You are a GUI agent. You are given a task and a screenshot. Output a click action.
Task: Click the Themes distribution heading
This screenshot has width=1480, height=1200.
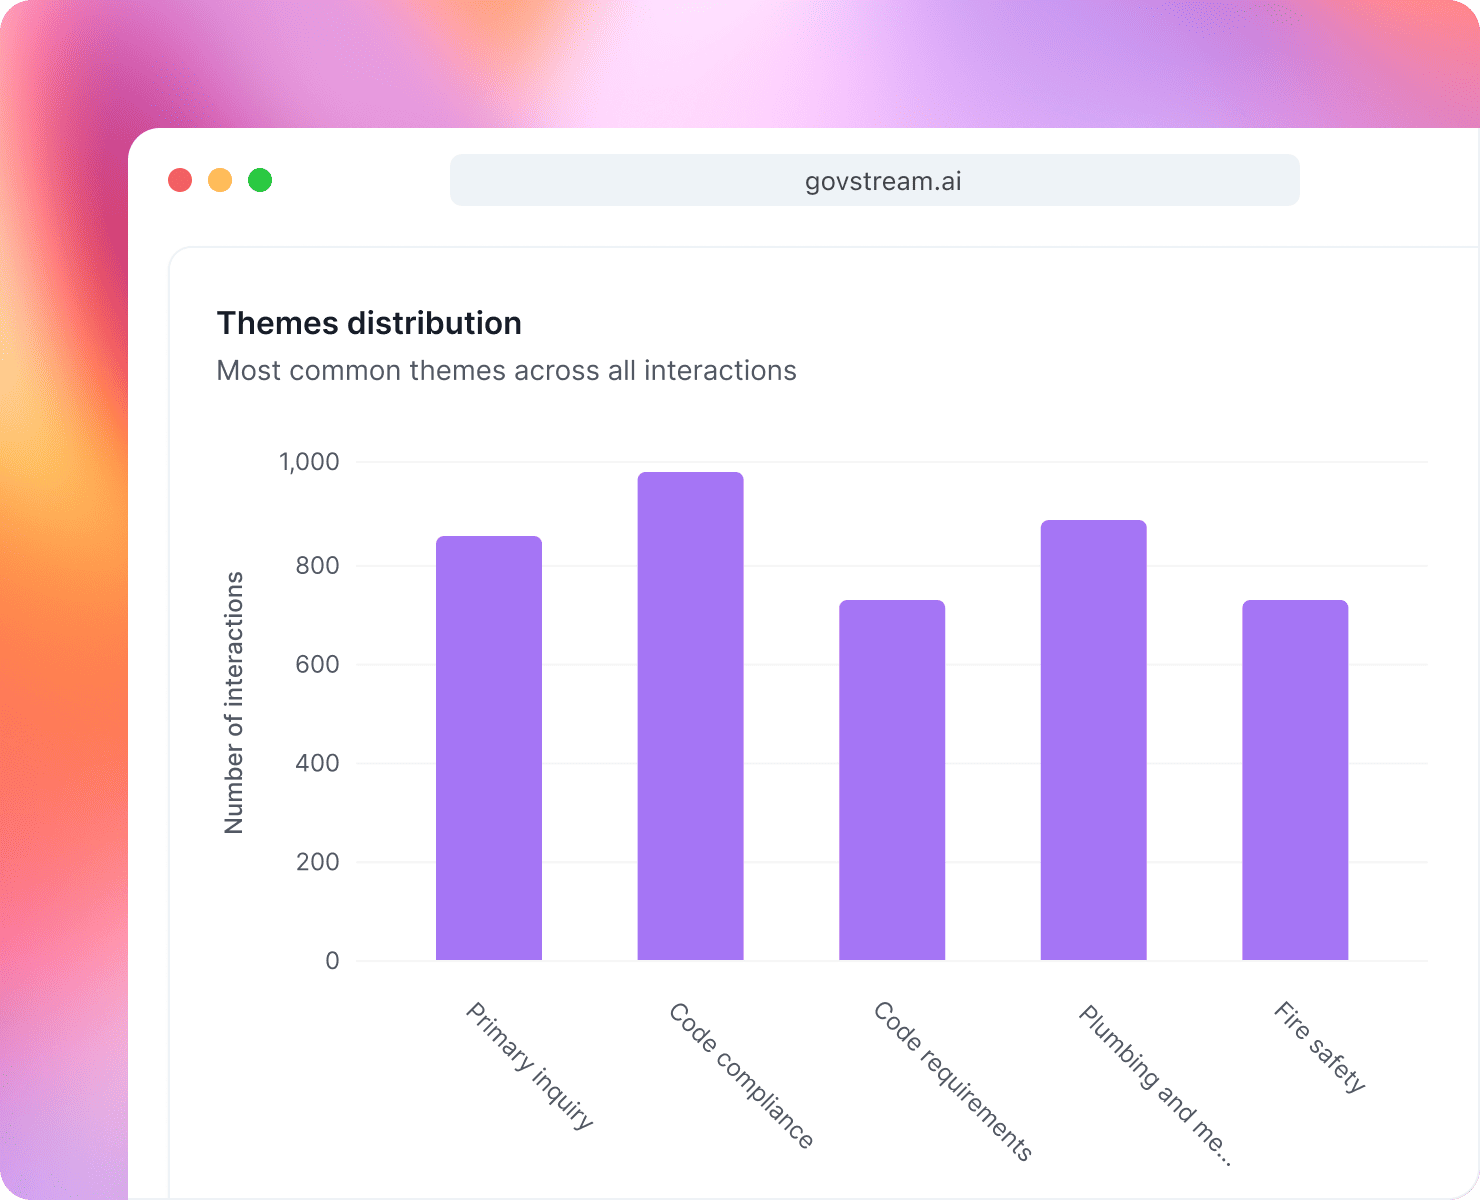pos(368,322)
